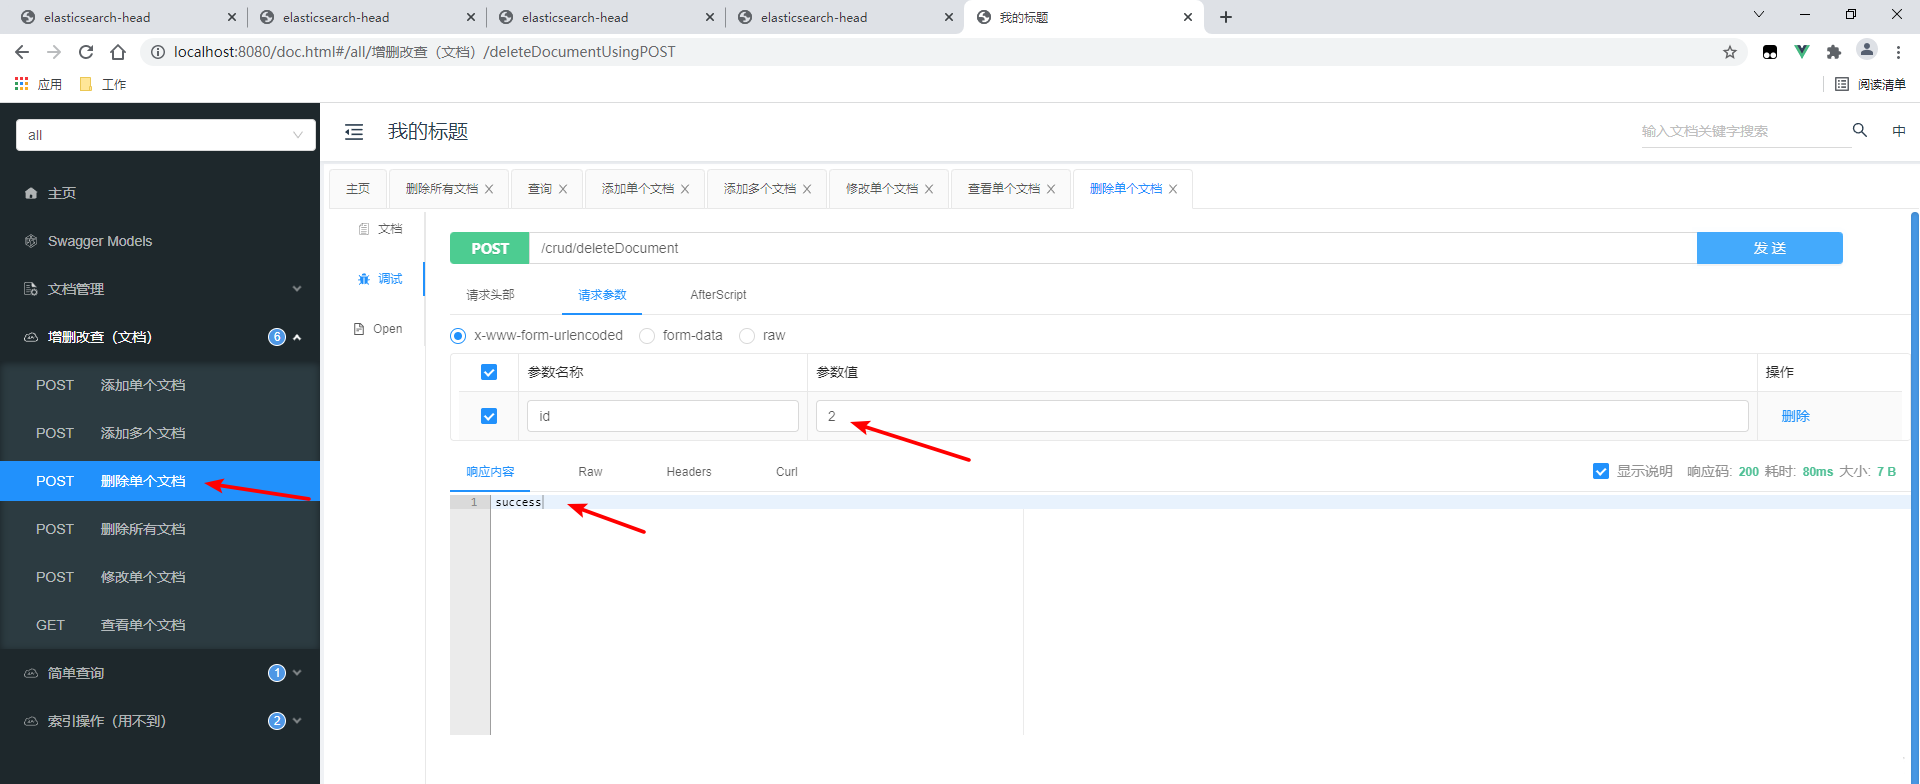The width and height of the screenshot is (1920, 784).
Task: Switch to the 主页 content tab
Action: [x=358, y=189]
